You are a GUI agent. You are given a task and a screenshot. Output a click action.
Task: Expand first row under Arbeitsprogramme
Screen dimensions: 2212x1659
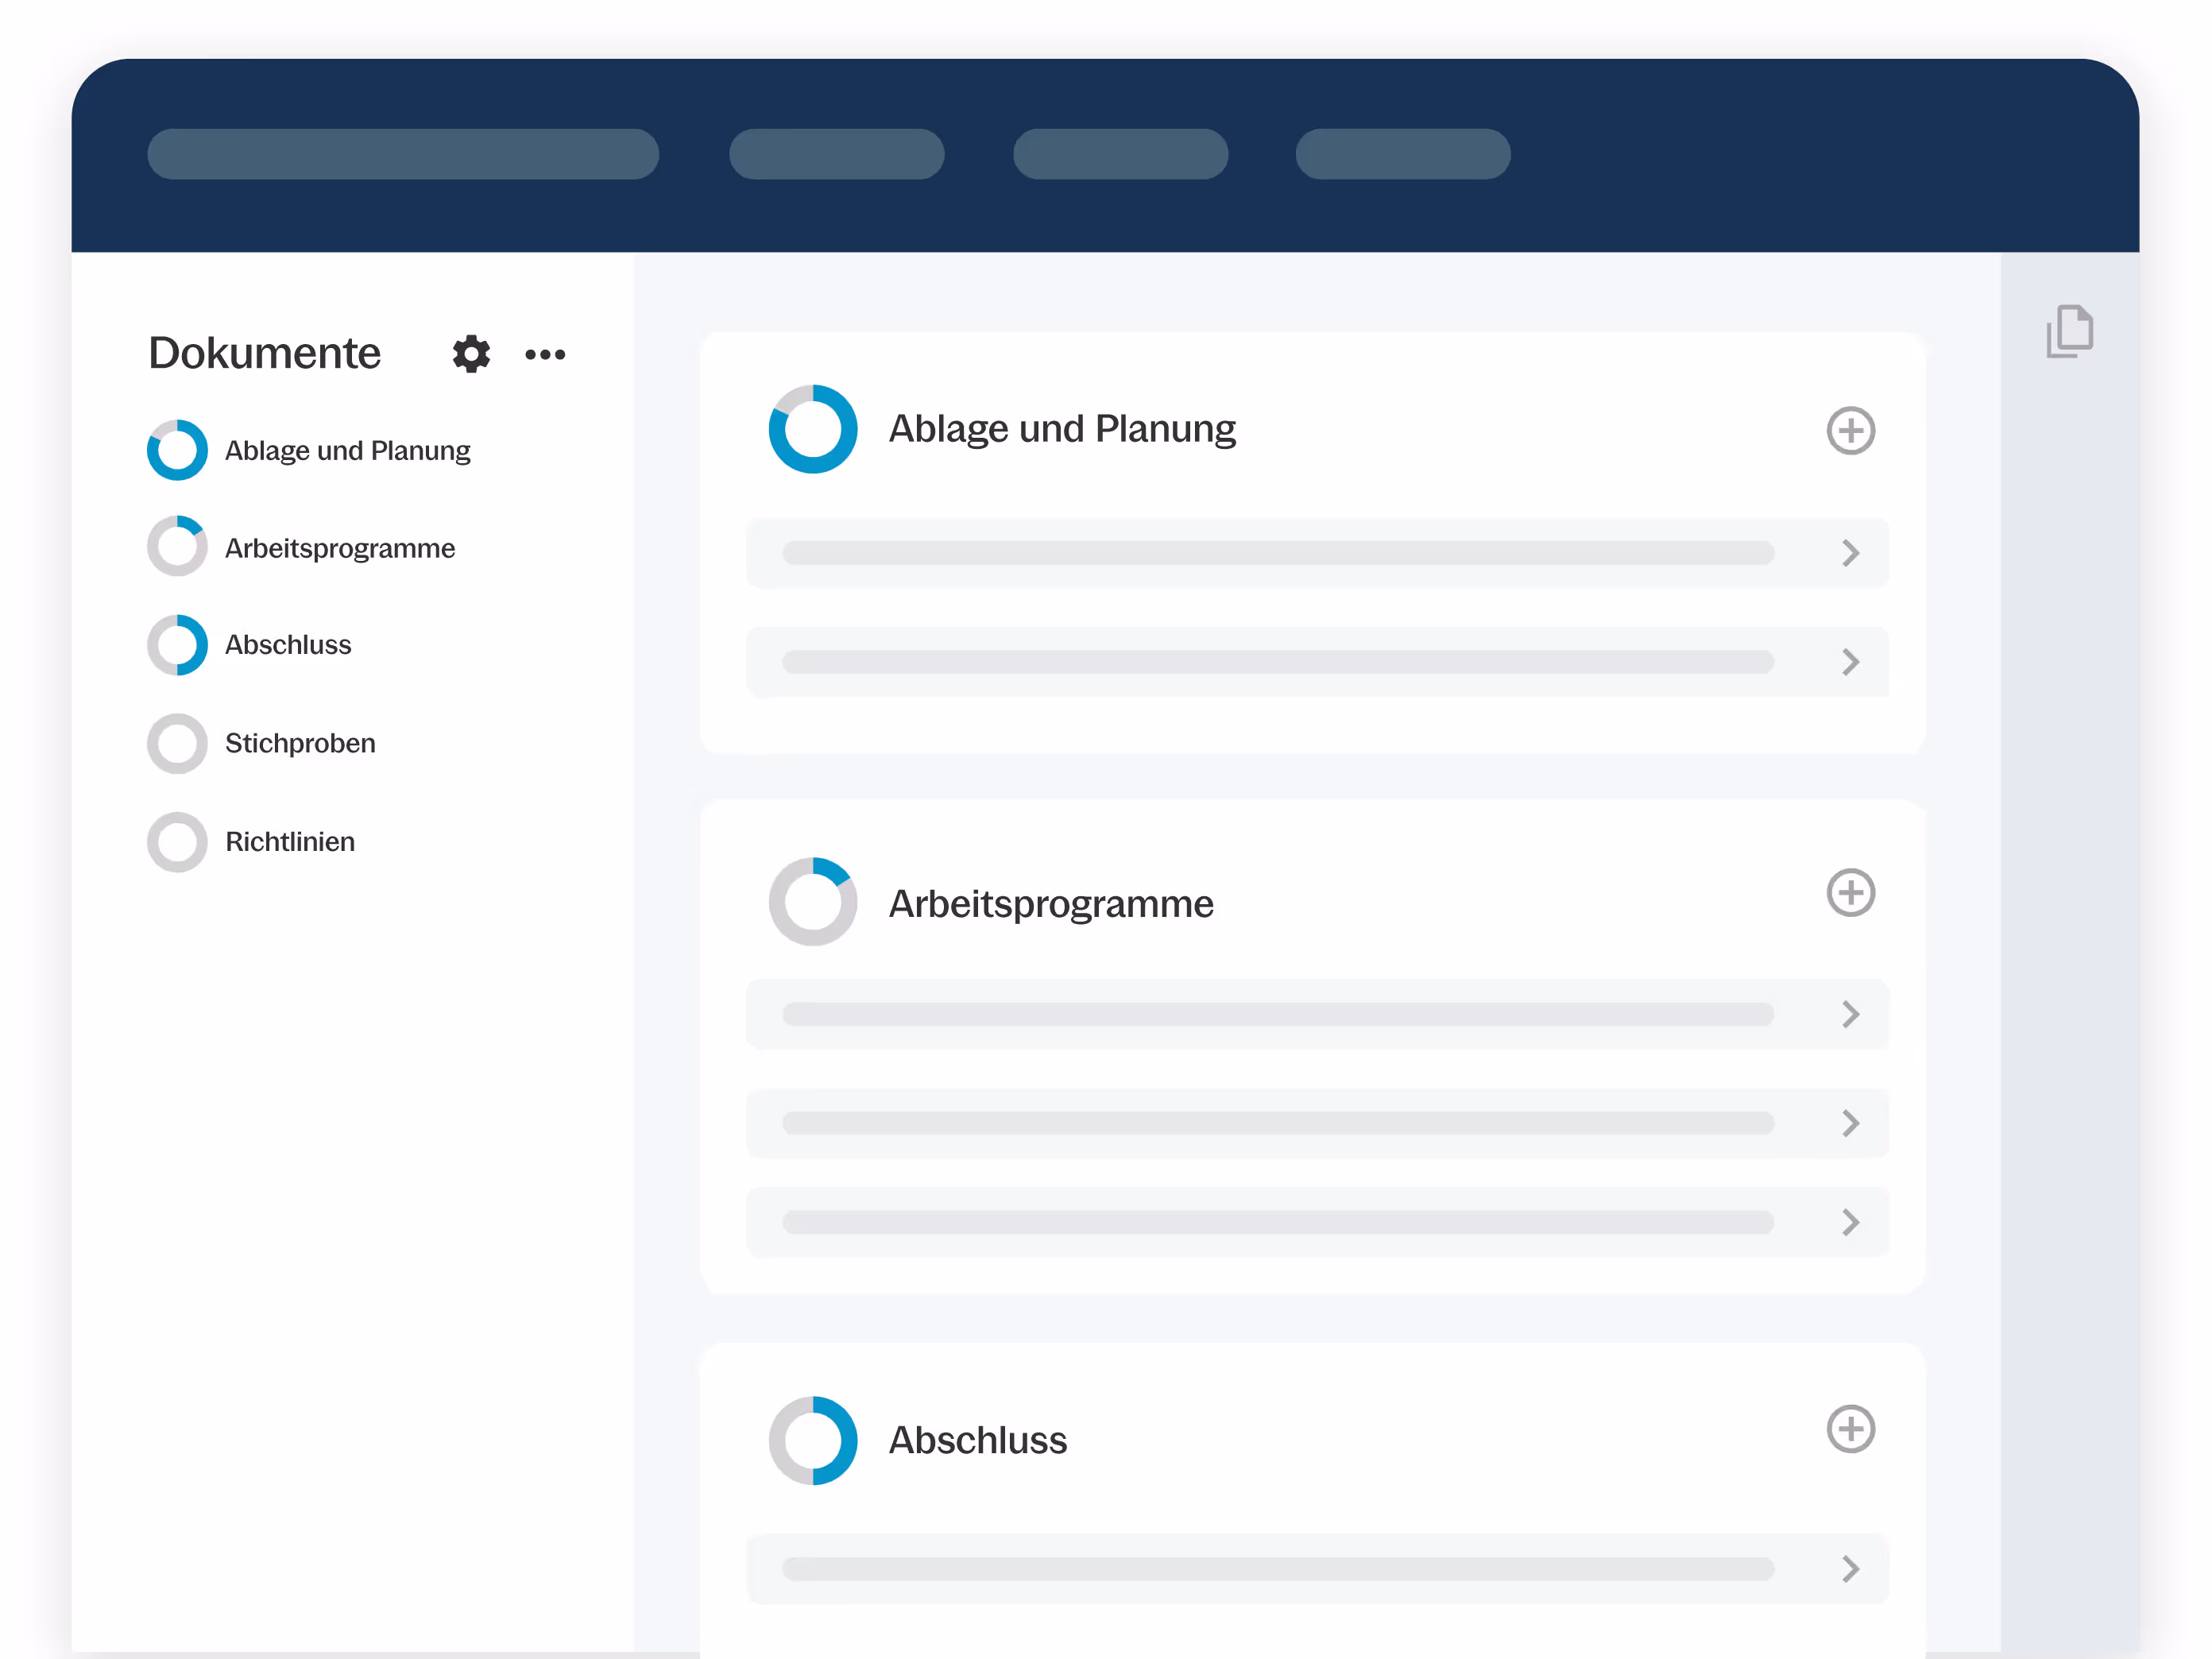(x=1850, y=1014)
